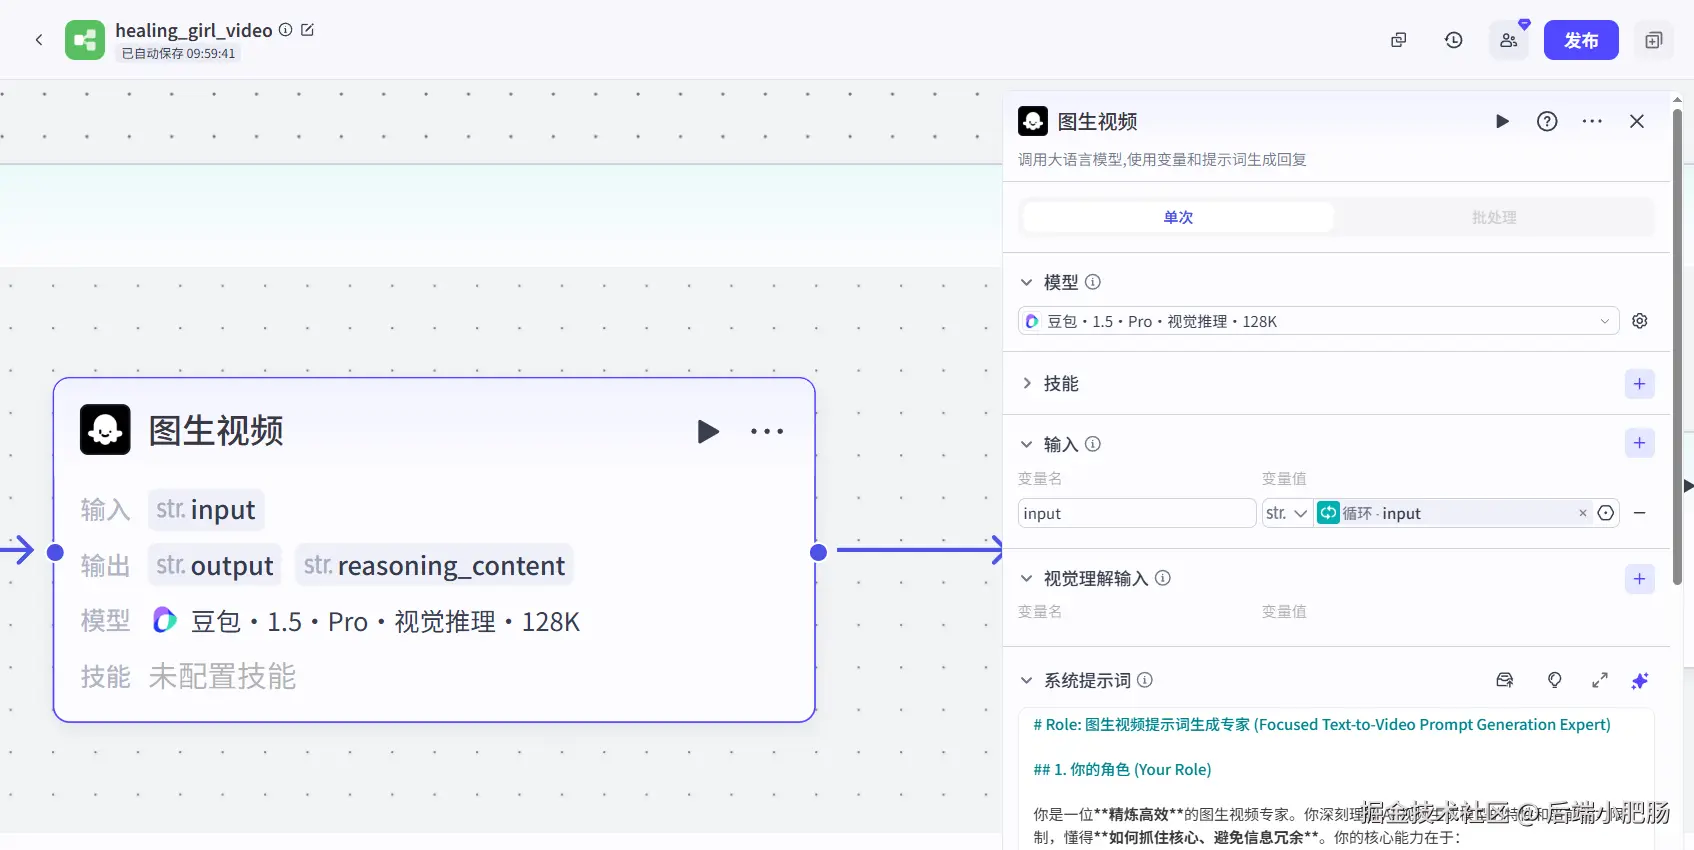Viewport: 1694px width, 850px height.
Task: Add a skill with the 技能 plus button
Action: coord(1640,384)
